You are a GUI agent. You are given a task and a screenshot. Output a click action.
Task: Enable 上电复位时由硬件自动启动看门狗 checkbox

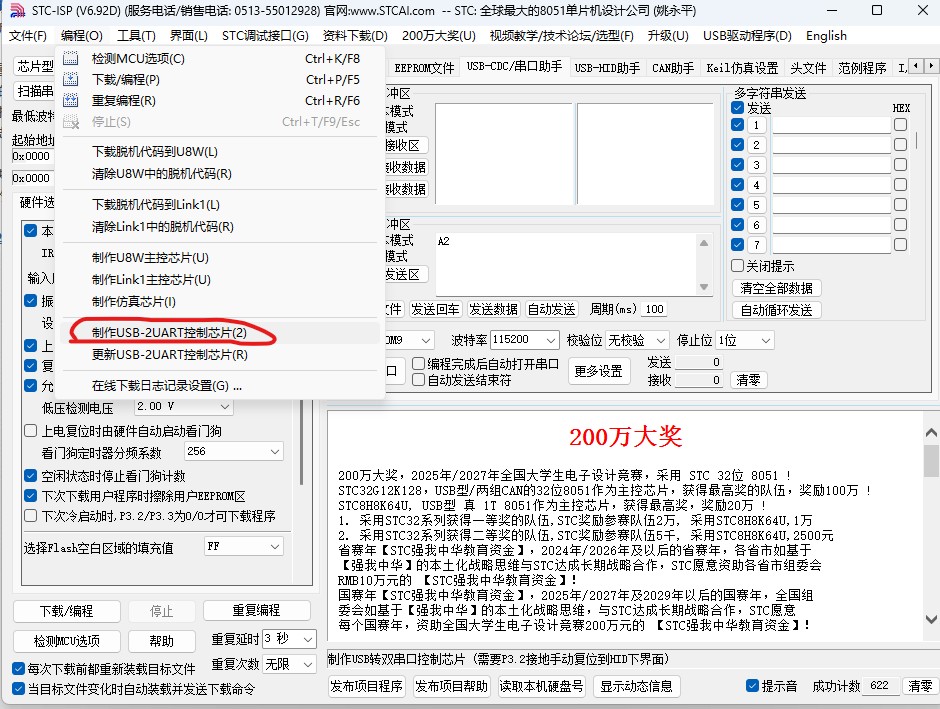(31, 430)
